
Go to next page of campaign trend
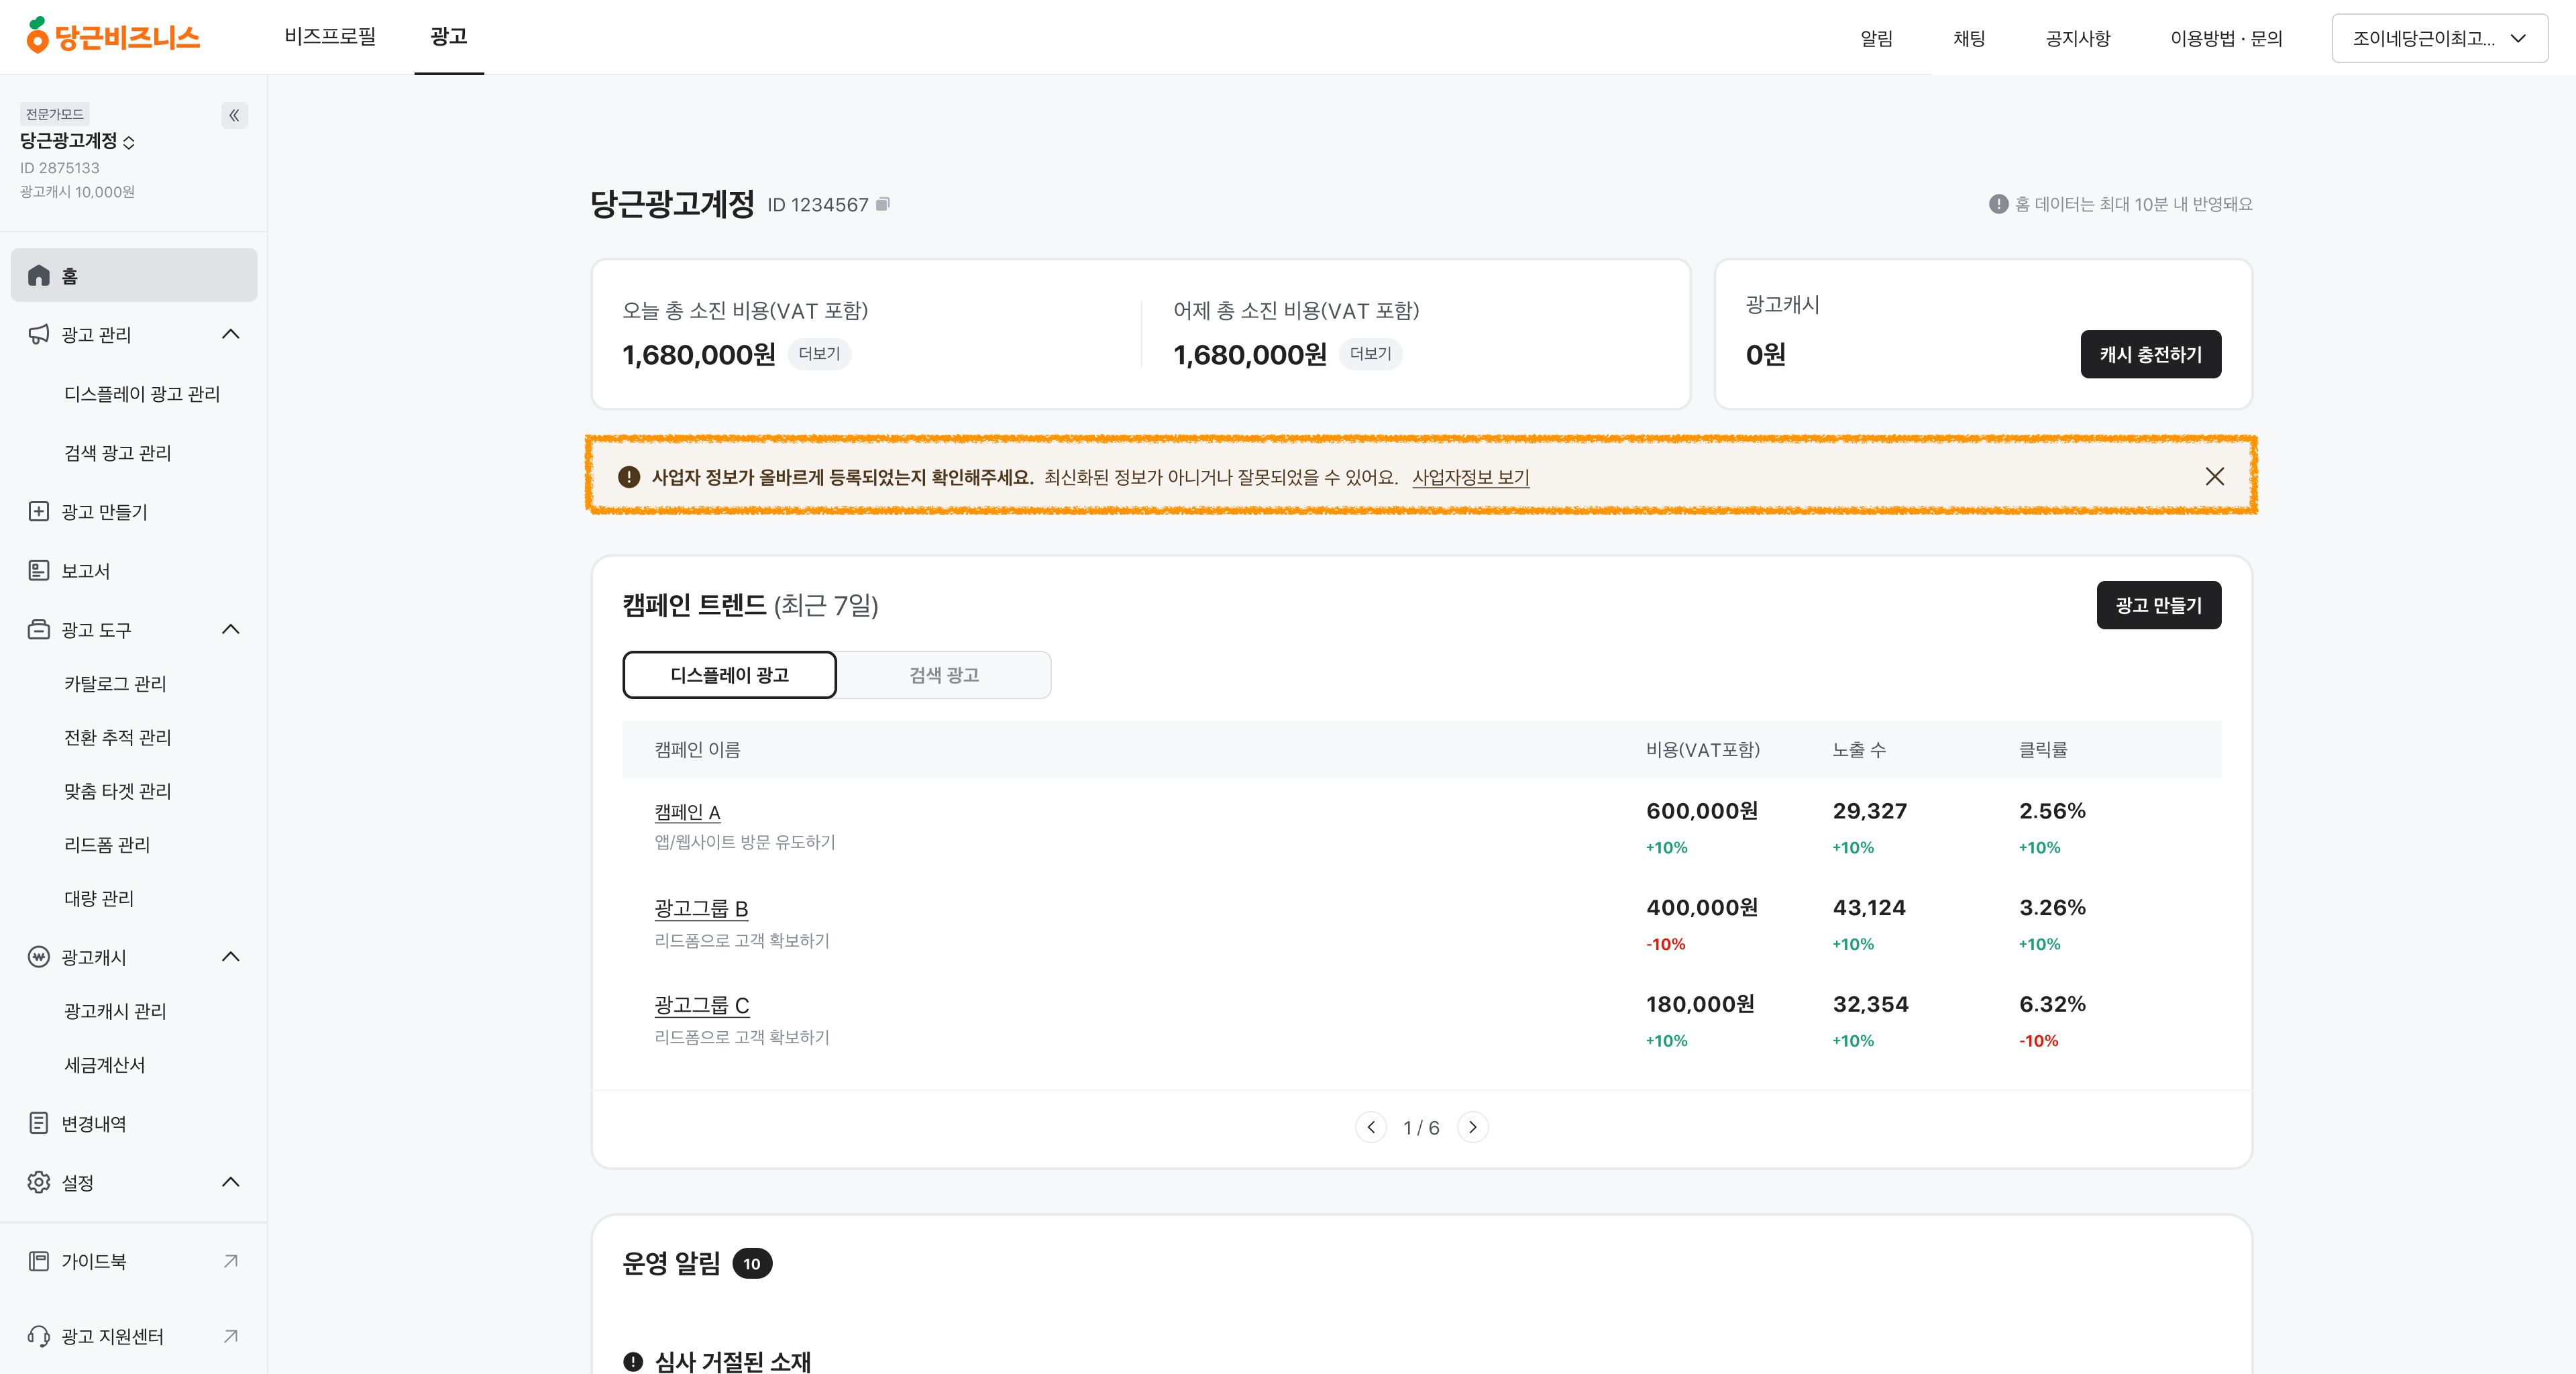pos(1472,1127)
